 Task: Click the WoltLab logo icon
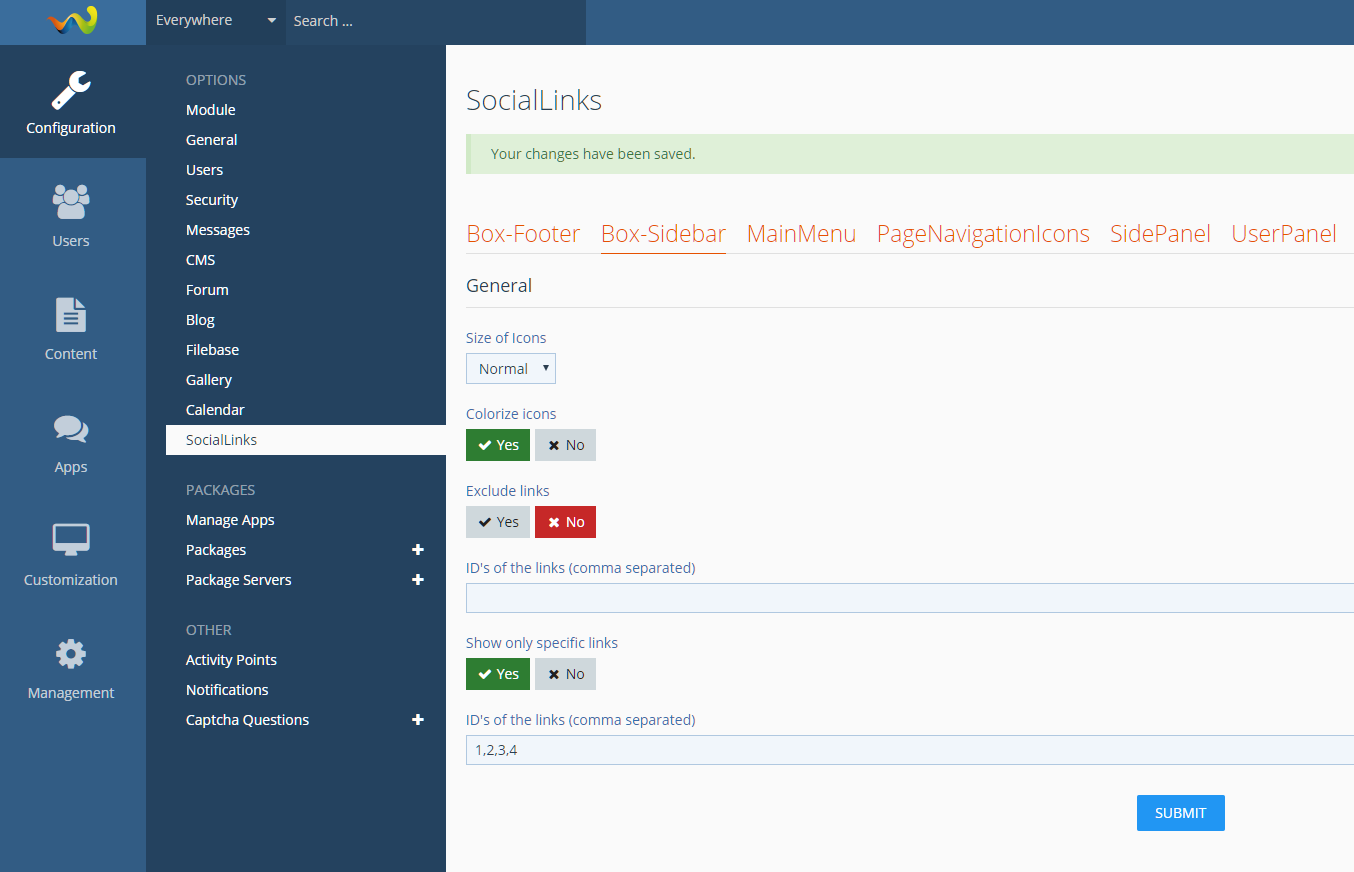tap(72, 20)
